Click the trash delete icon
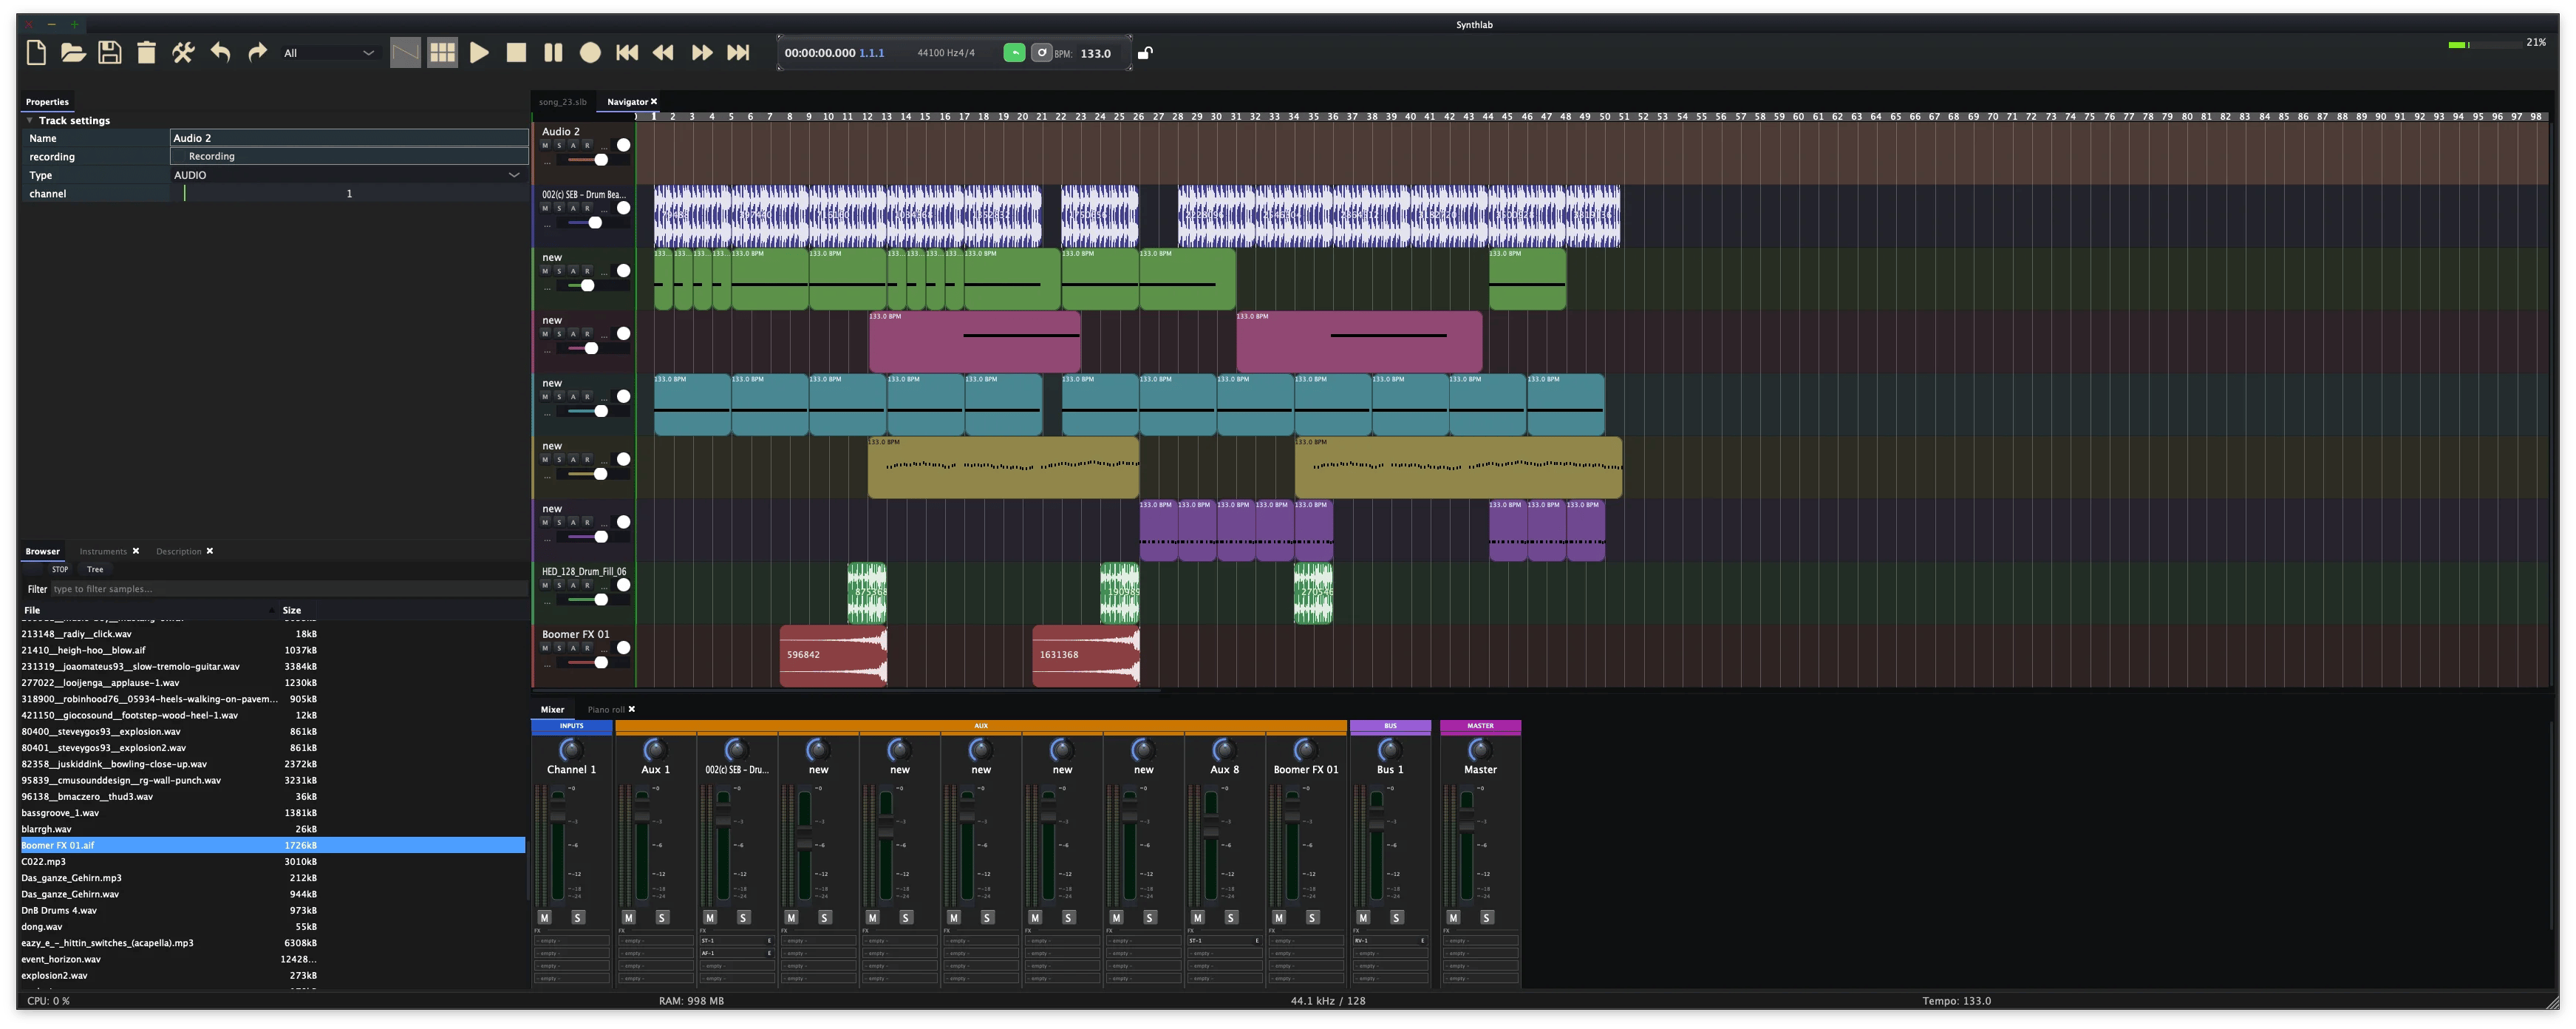The width and height of the screenshot is (2576, 1029). click(x=146, y=53)
